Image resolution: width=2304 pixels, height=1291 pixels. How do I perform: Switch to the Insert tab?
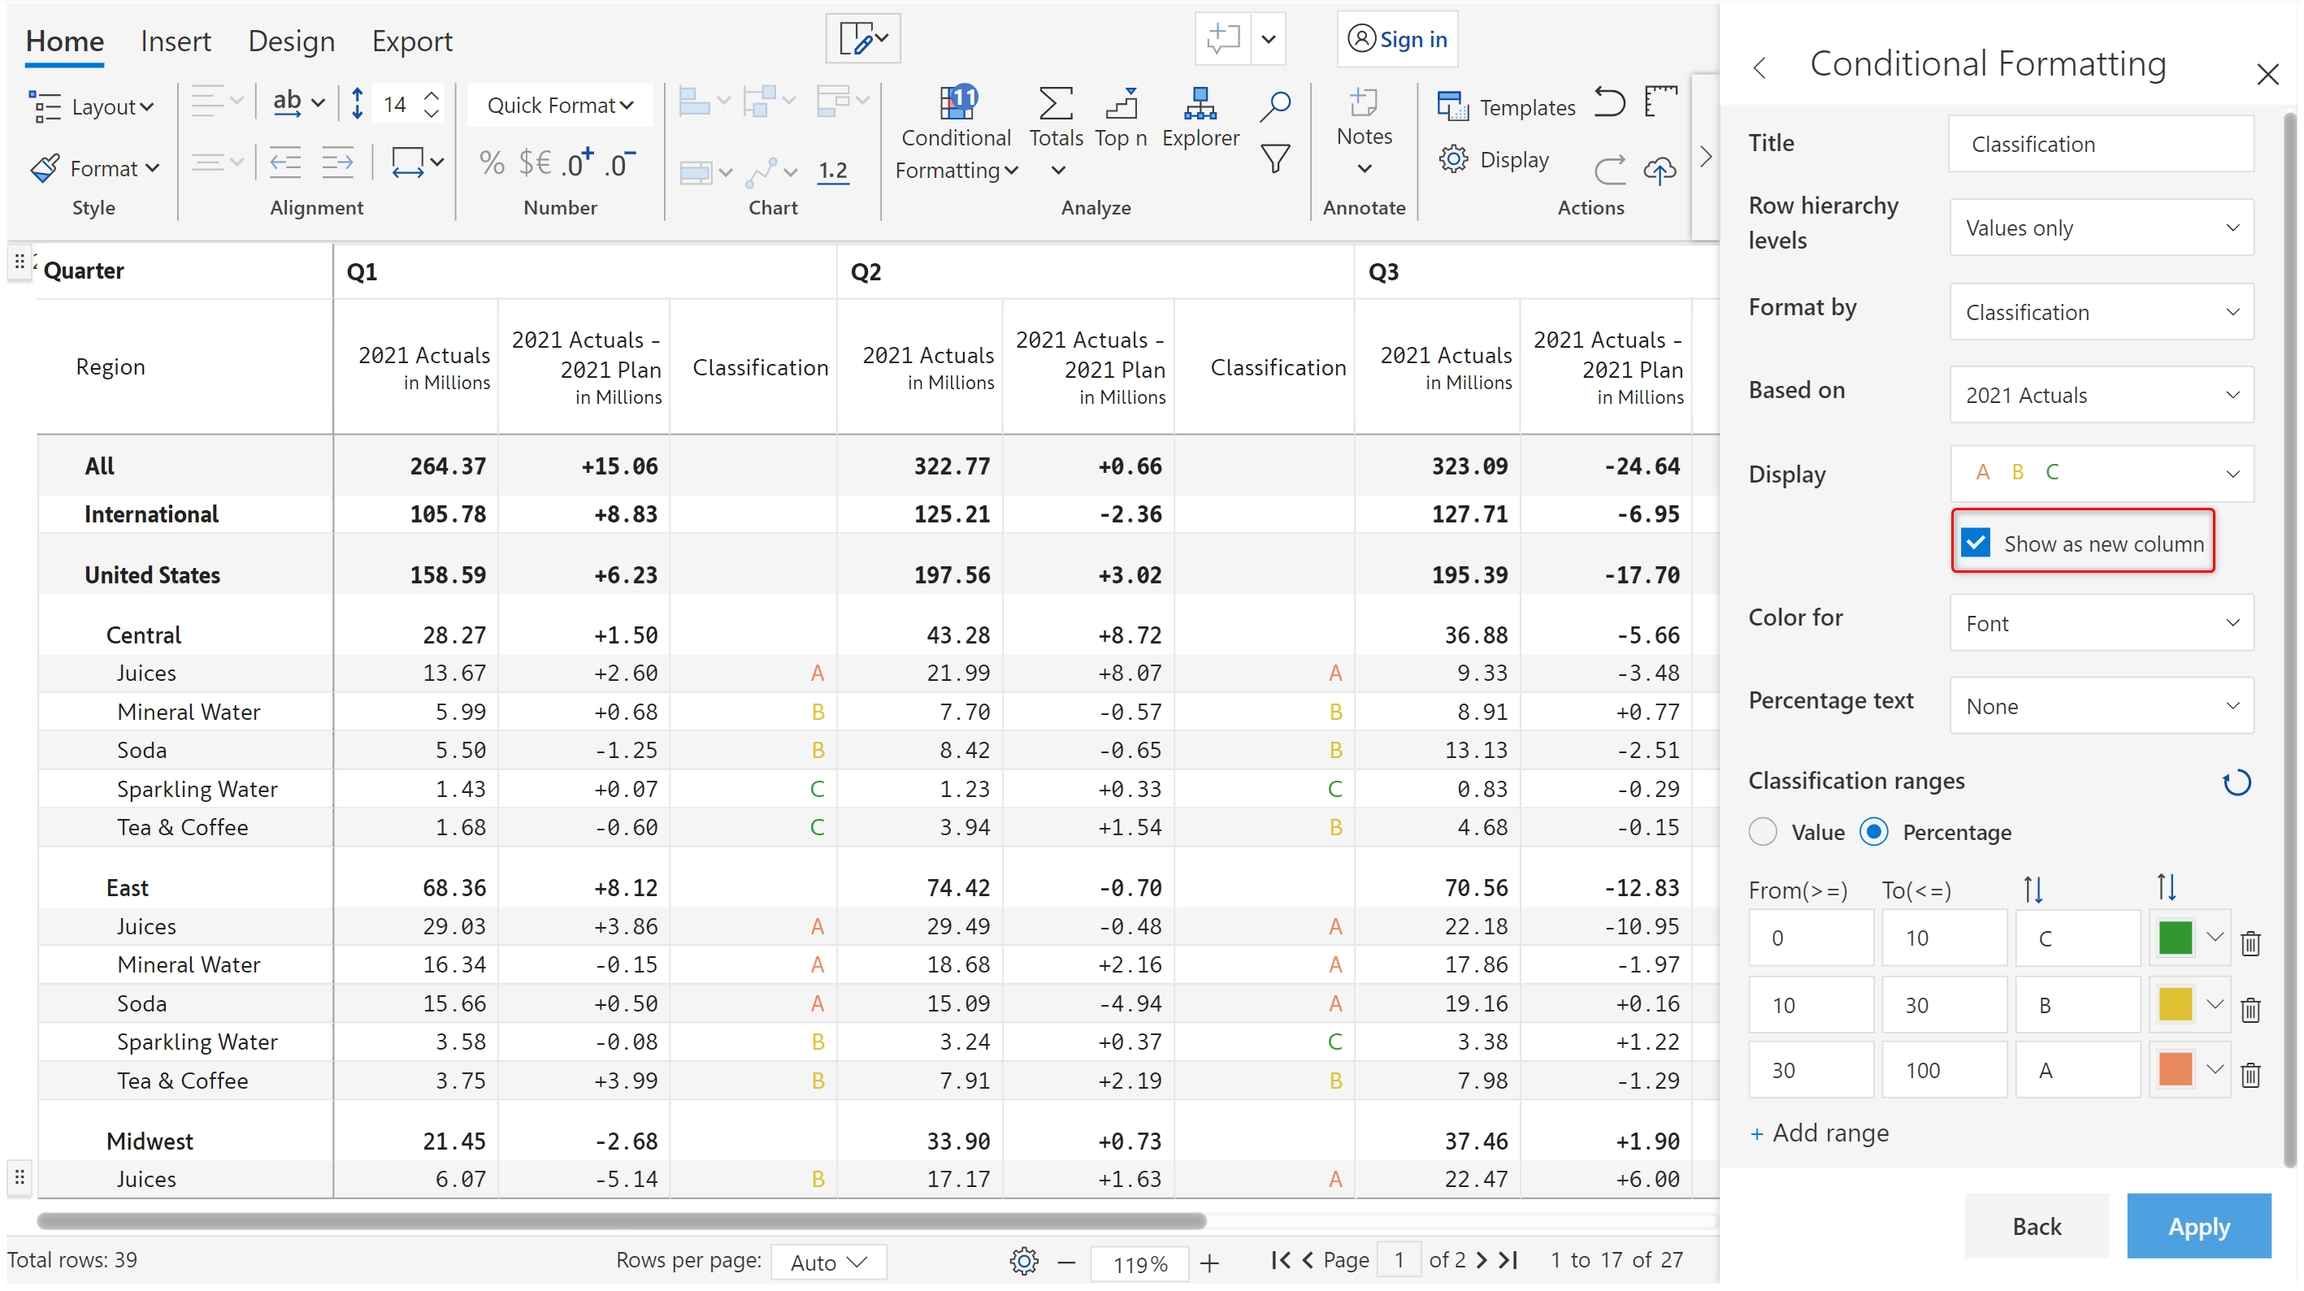(175, 41)
